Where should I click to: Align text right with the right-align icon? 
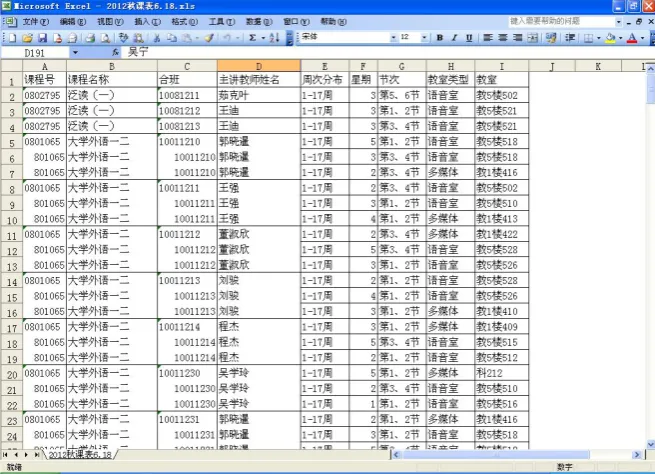click(518, 38)
